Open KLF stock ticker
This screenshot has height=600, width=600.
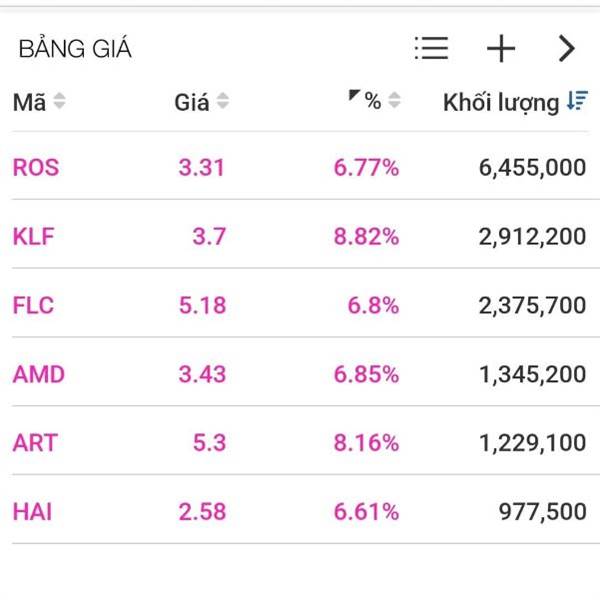click(x=34, y=236)
